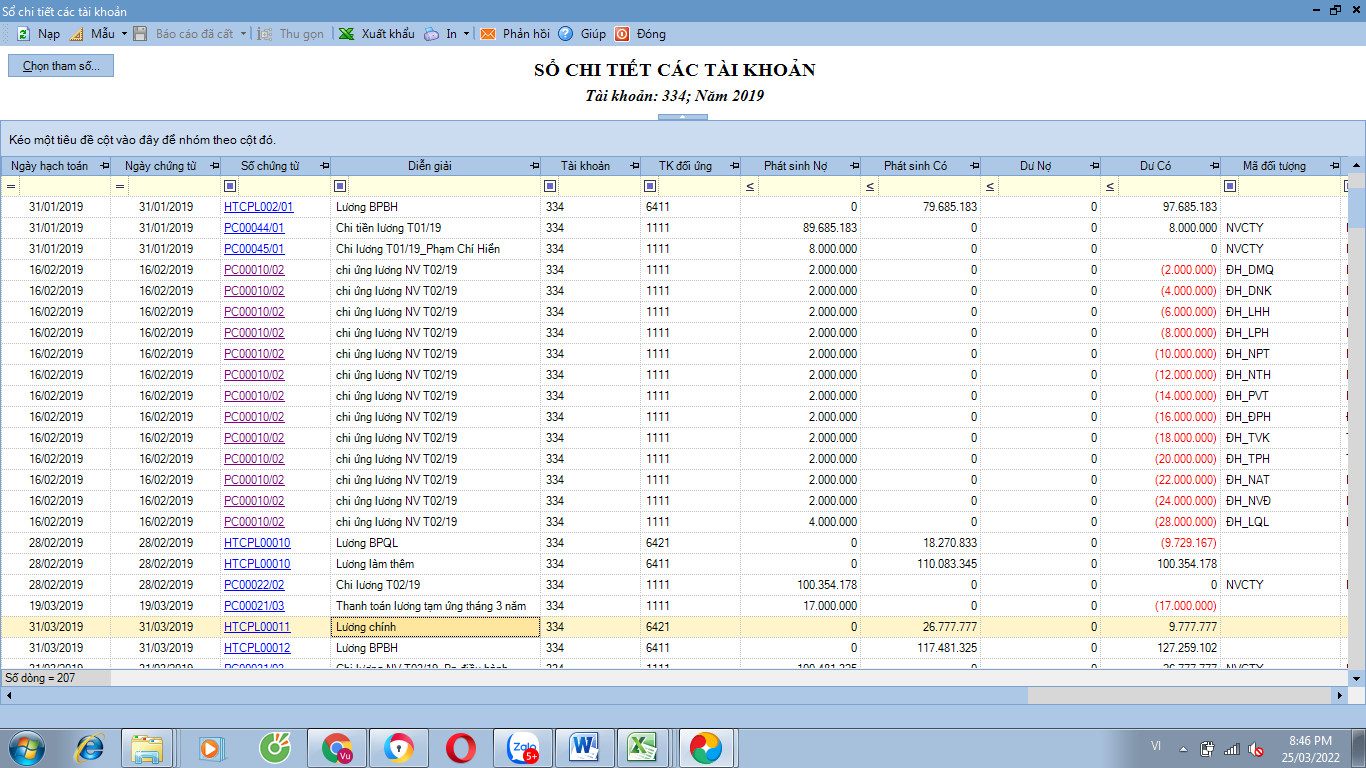Image resolution: width=1366 pixels, height=768 pixels.
Task: Select the cell Lương làm thêm
Action: pos(435,564)
